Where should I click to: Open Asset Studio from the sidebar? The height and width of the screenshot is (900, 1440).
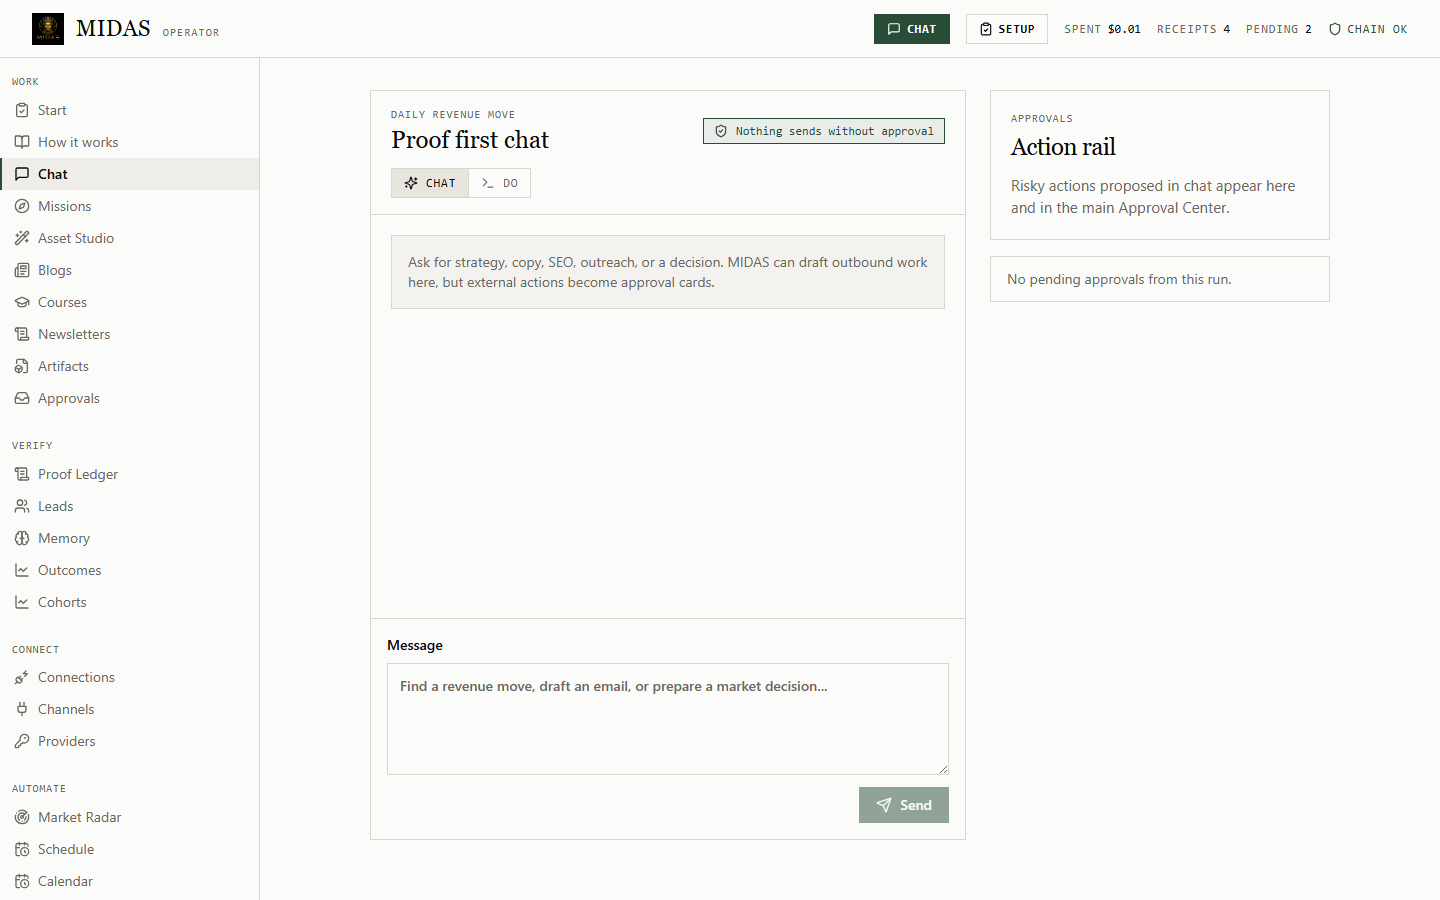coord(129,238)
